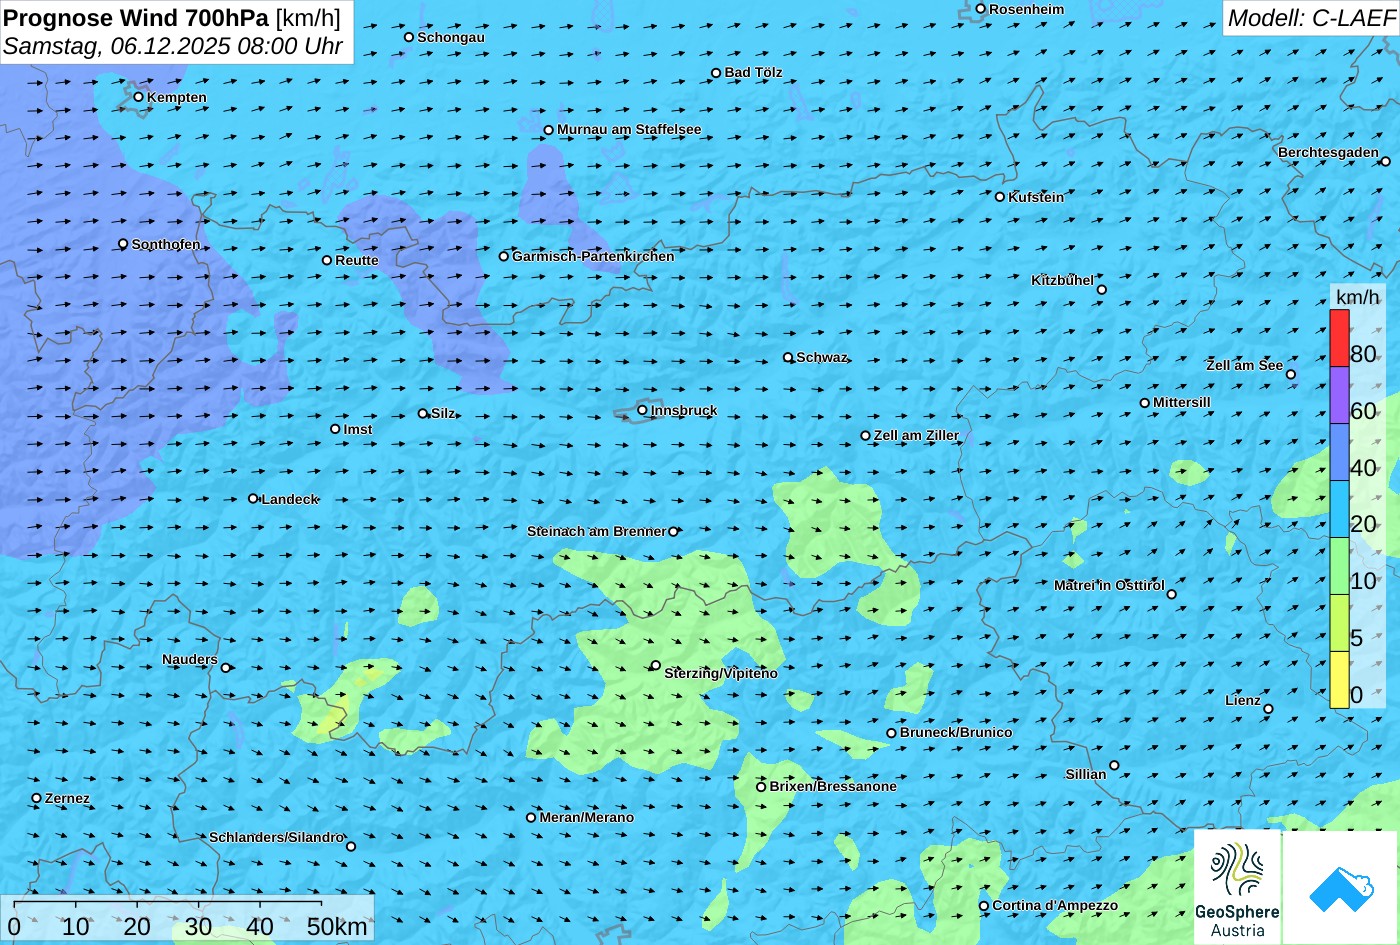
Task: Click the 'Zell am Ziller' label
Action: [x=916, y=435]
